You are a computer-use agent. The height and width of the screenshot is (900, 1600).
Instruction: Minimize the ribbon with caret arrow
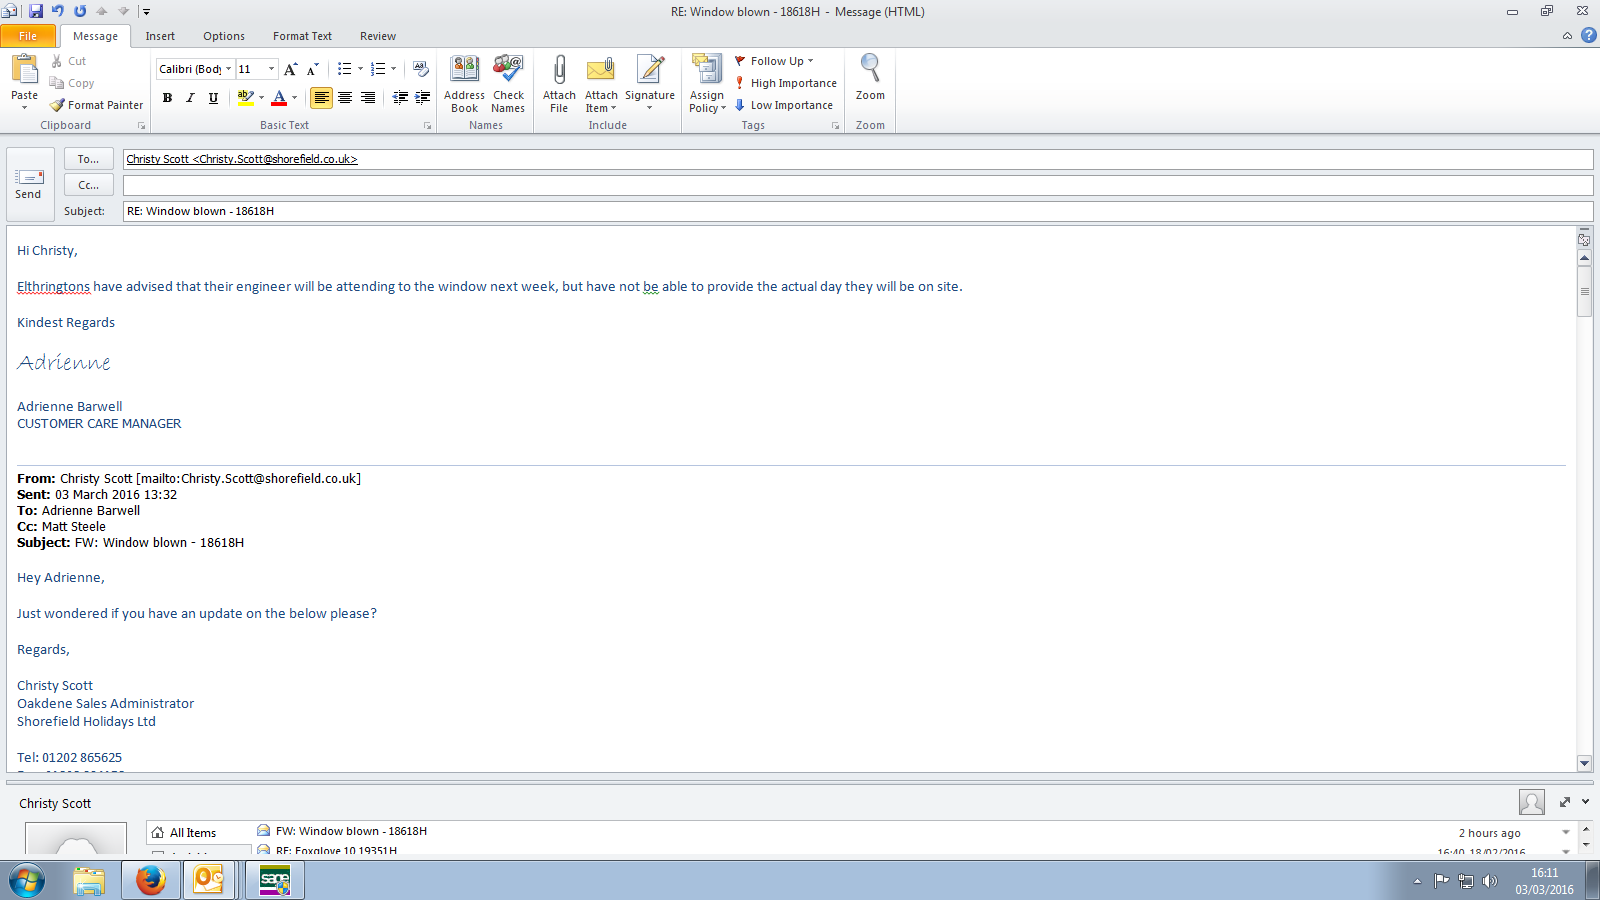(1567, 35)
